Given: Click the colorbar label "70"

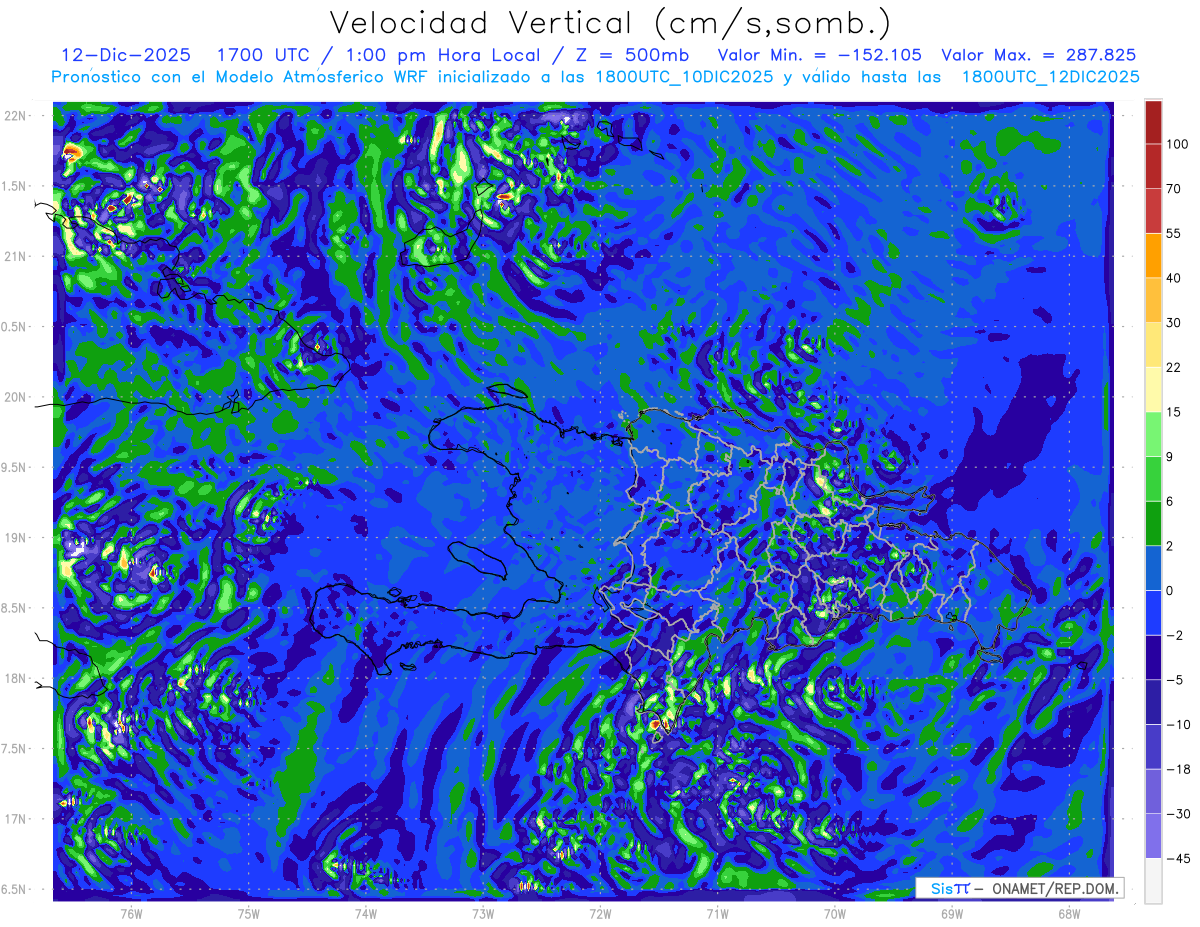Looking at the screenshot, I should click(x=1174, y=188).
